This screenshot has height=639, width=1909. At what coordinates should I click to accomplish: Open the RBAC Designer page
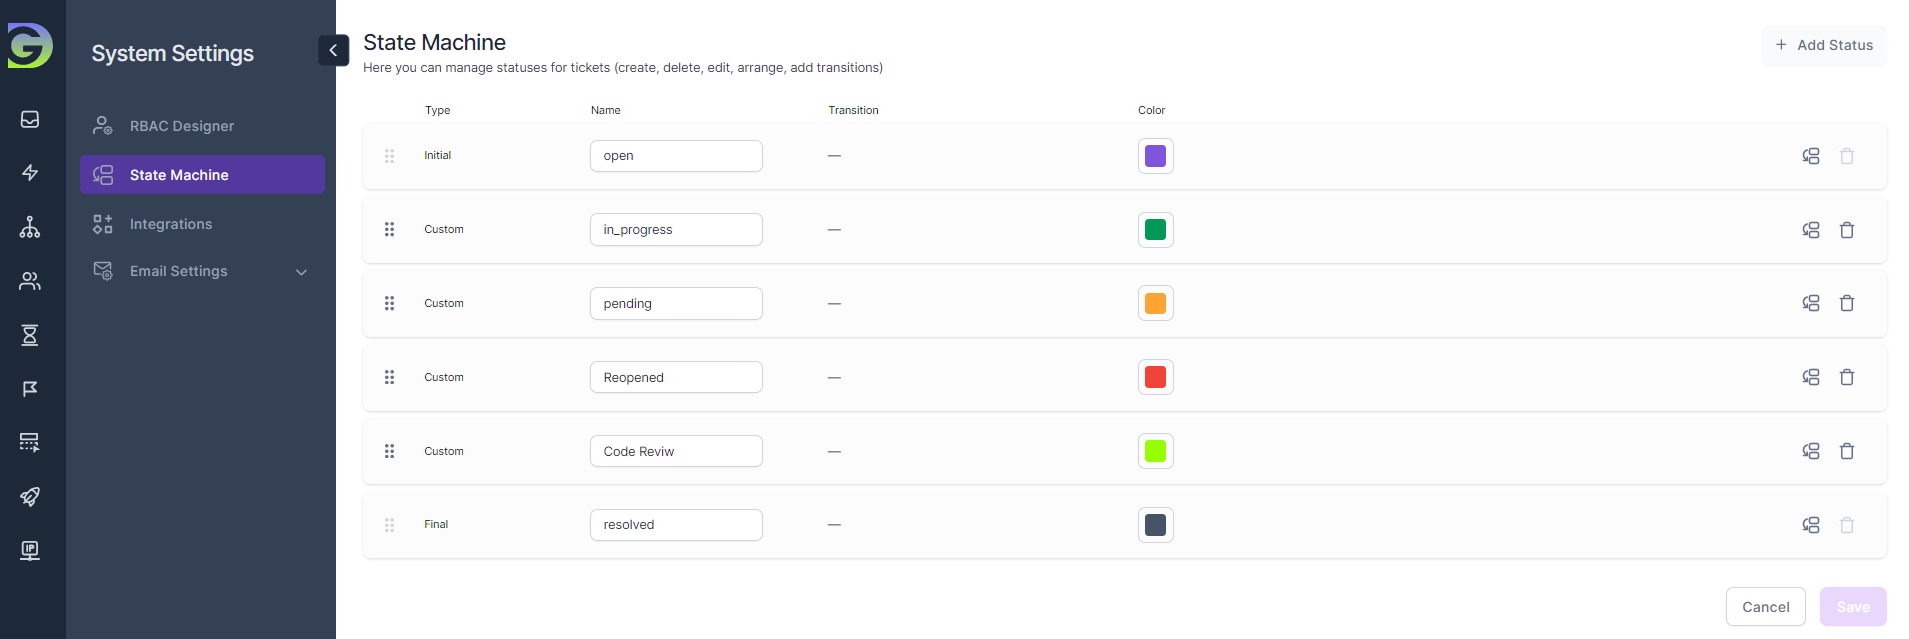(181, 126)
